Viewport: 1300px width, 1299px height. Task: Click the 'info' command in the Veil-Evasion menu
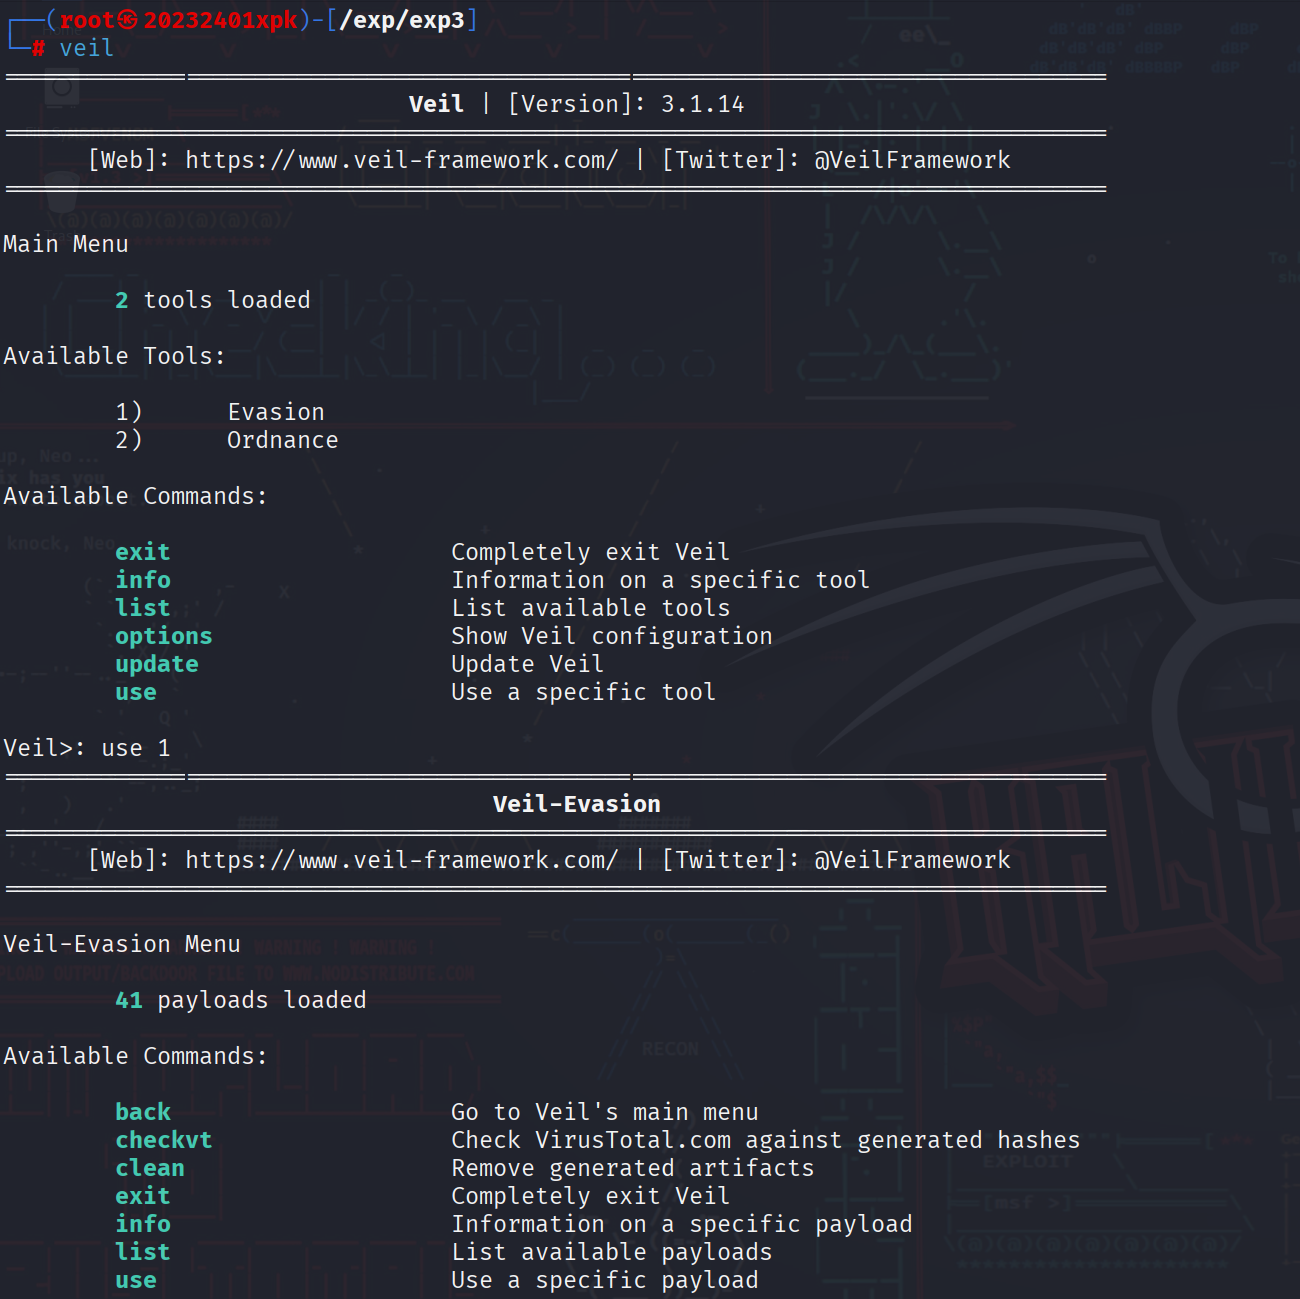click(143, 1224)
